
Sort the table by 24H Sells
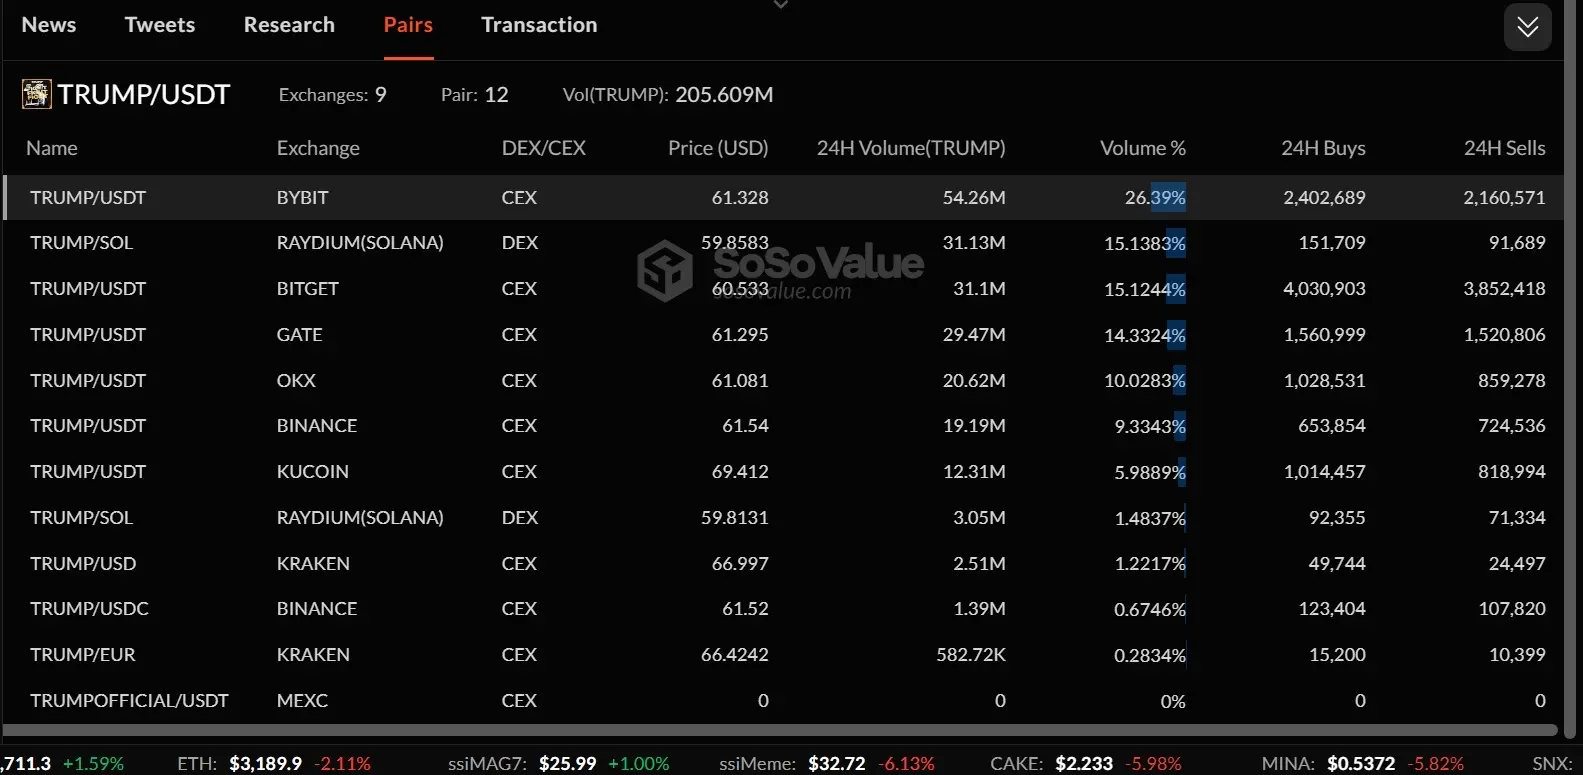[x=1504, y=147]
